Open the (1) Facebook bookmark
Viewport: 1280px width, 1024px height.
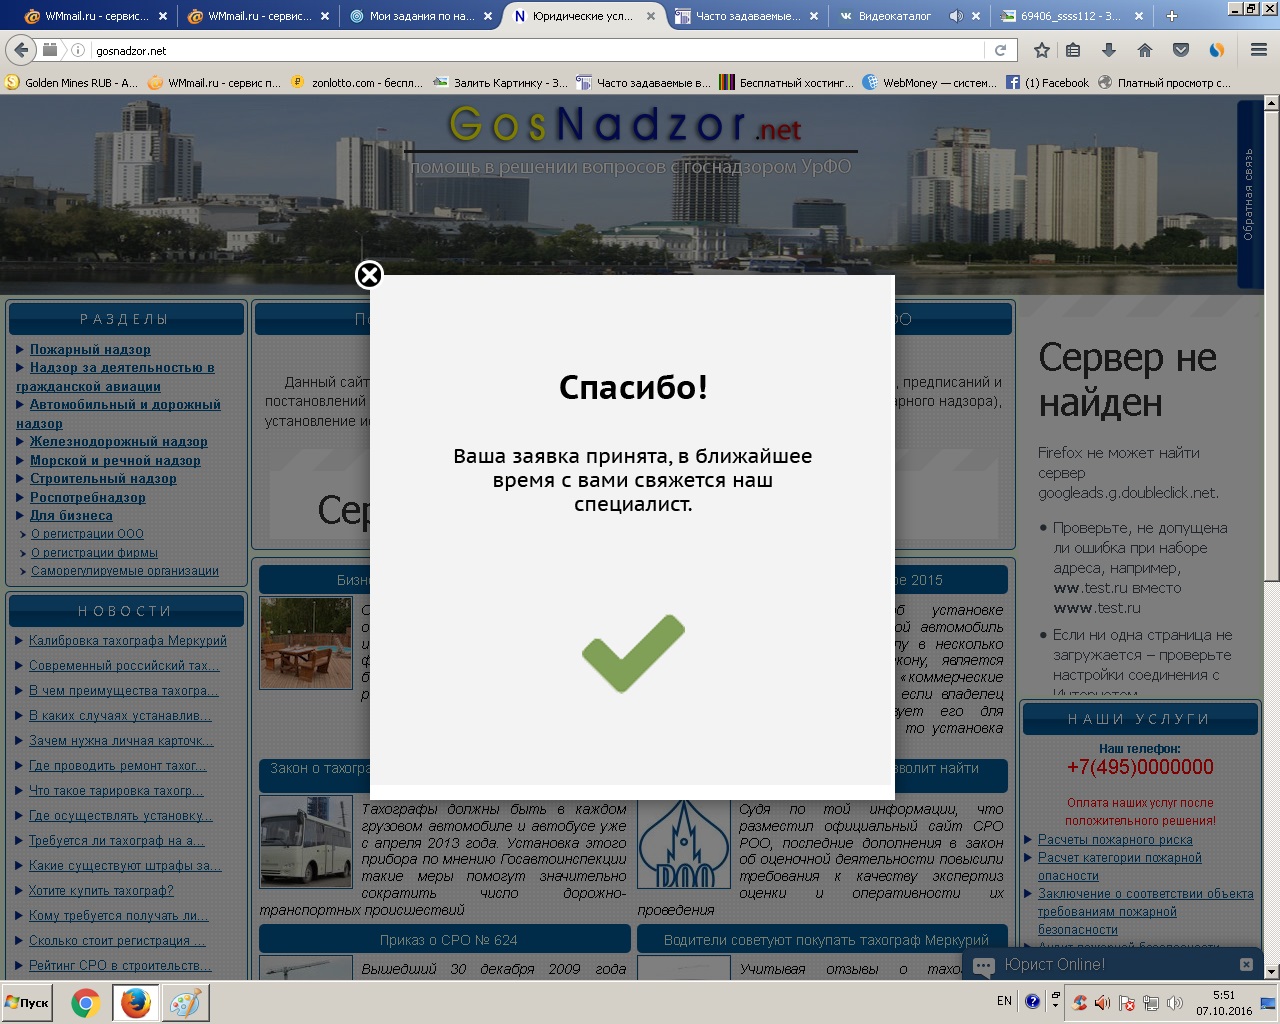coord(1047,83)
